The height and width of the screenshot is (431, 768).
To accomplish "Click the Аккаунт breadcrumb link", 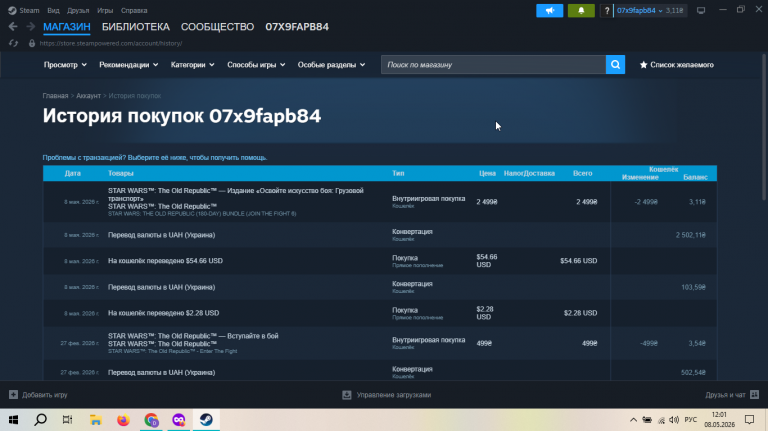I will [88, 96].
